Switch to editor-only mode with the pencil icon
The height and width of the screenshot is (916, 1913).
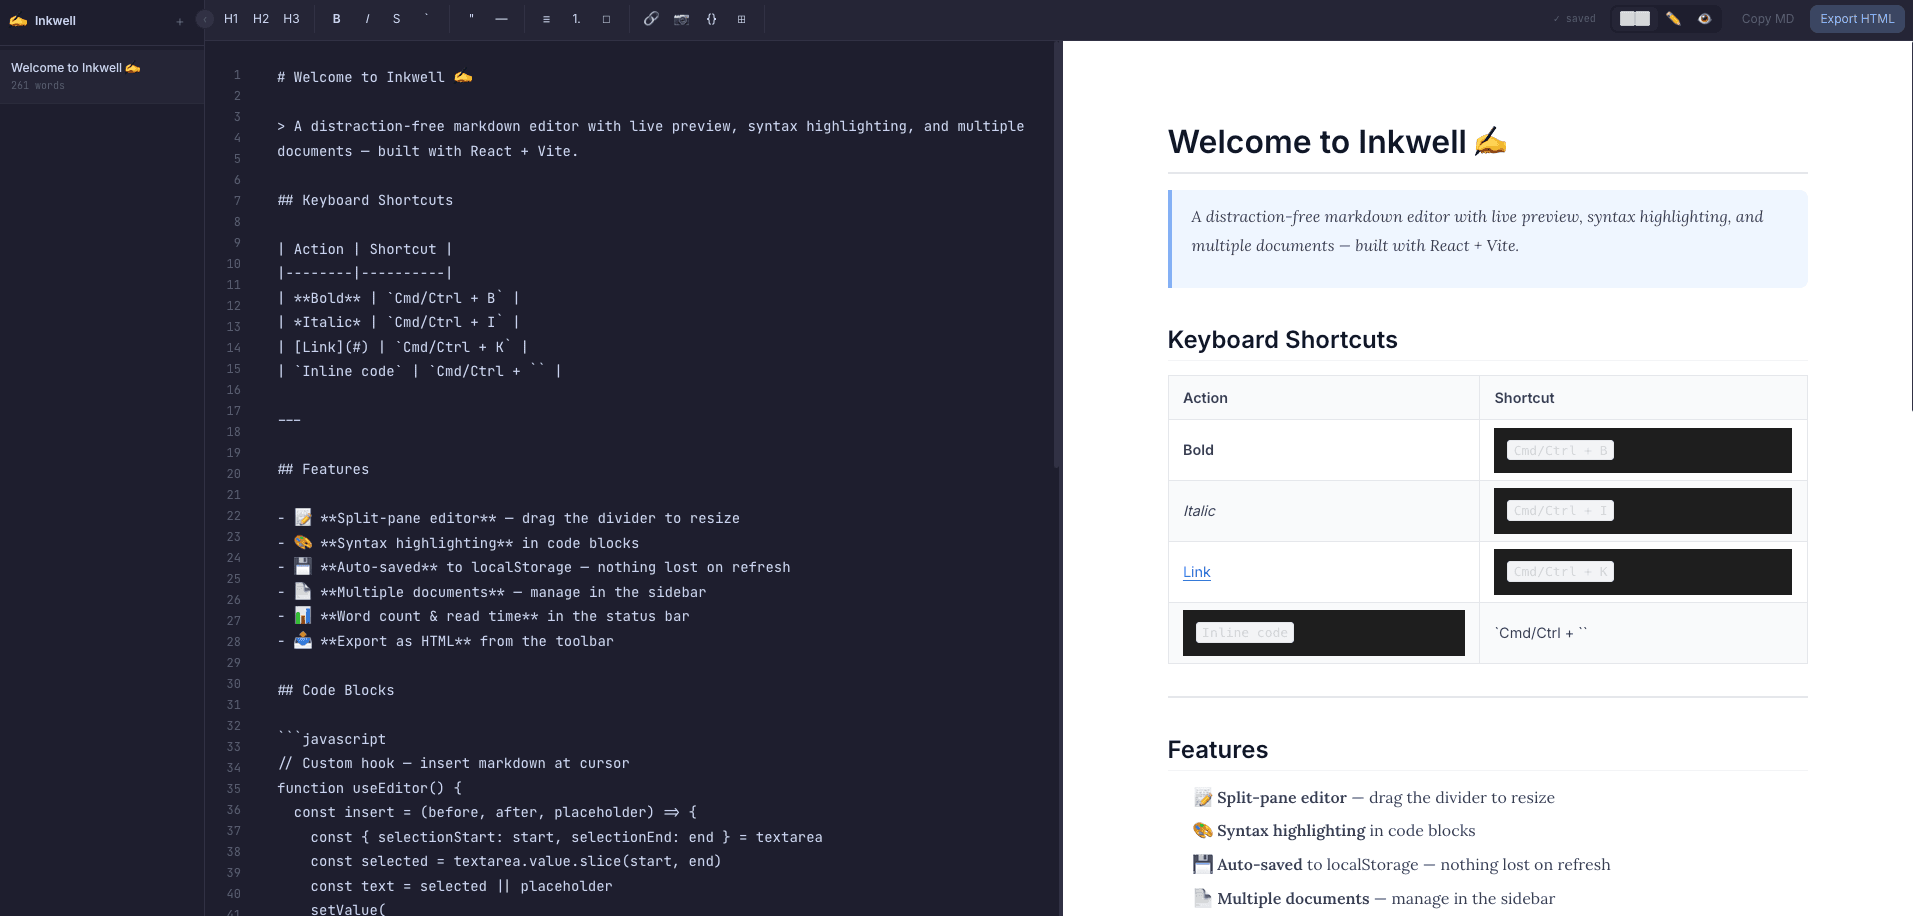[x=1673, y=19]
